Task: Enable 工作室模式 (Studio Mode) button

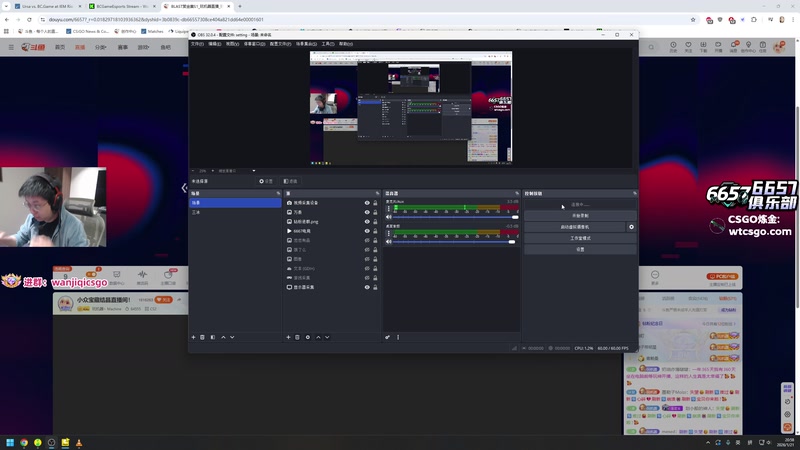Action: point(580,238)
